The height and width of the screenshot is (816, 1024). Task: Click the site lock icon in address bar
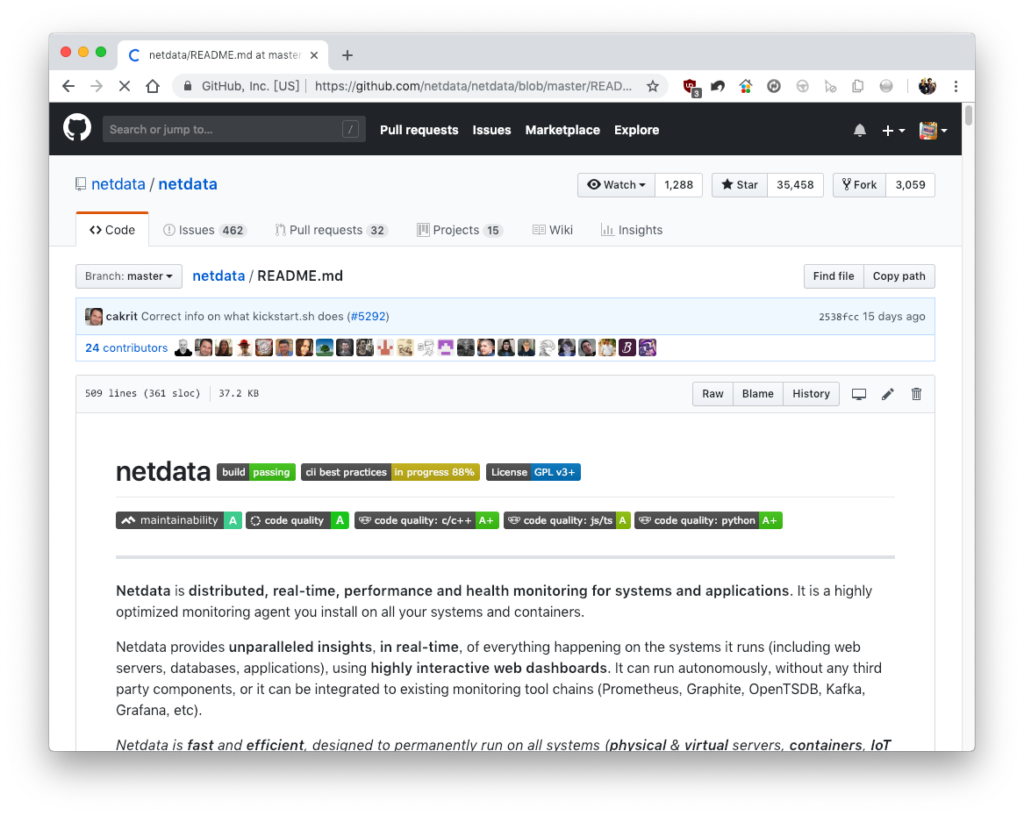coord(188,86)
